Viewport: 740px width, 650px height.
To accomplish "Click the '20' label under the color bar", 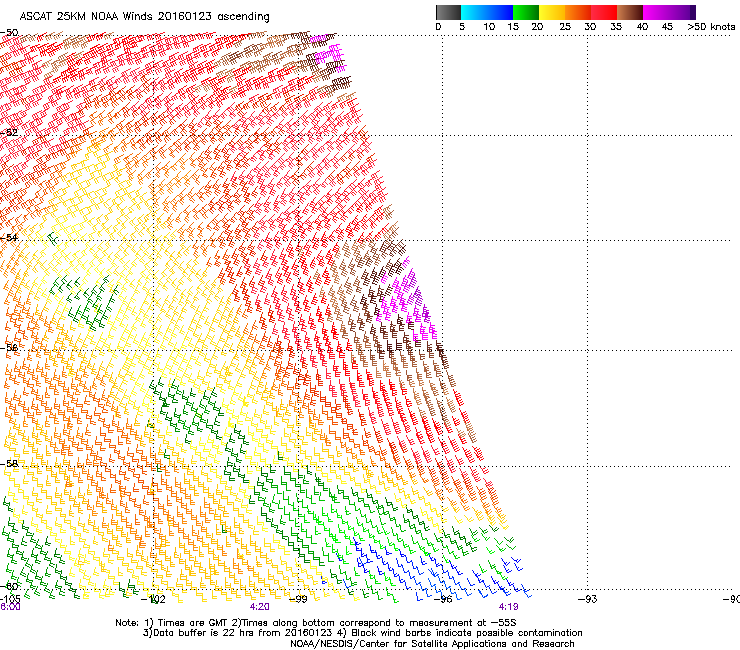I will tap(537, 27).
